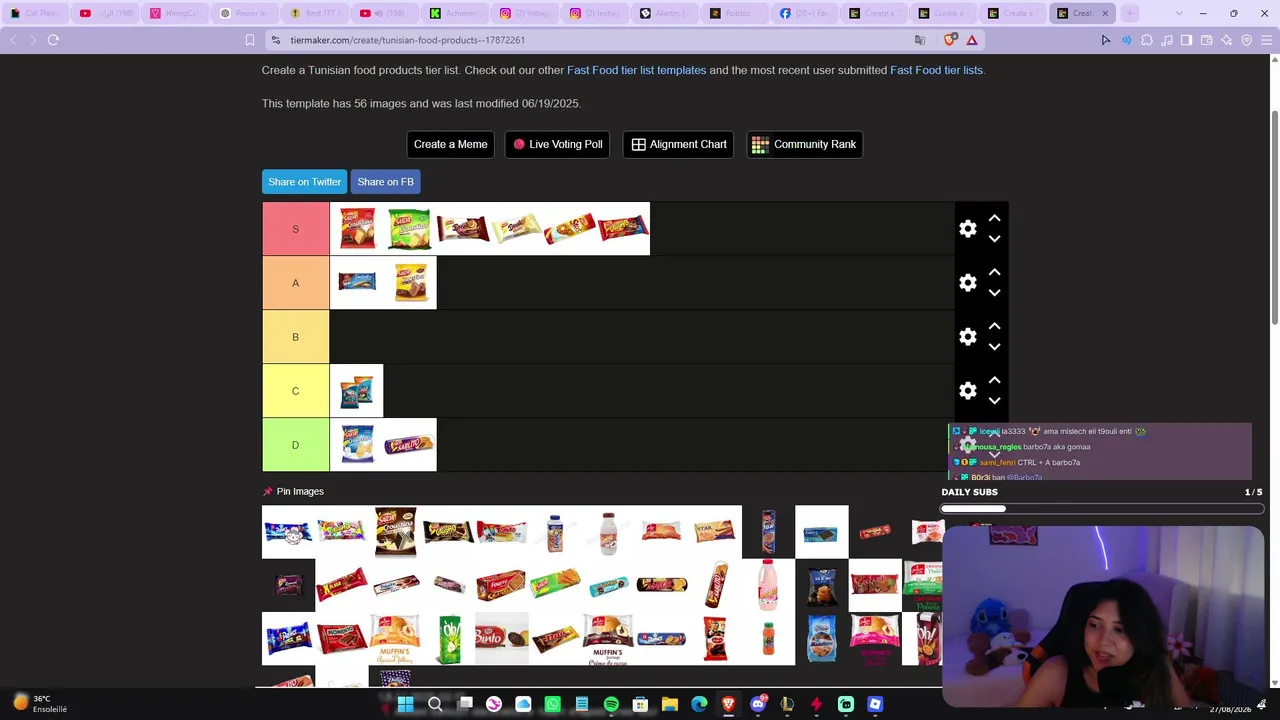Close the active tiermaker tab
Screen dimensions: 1280x720
coord(1105,13)
